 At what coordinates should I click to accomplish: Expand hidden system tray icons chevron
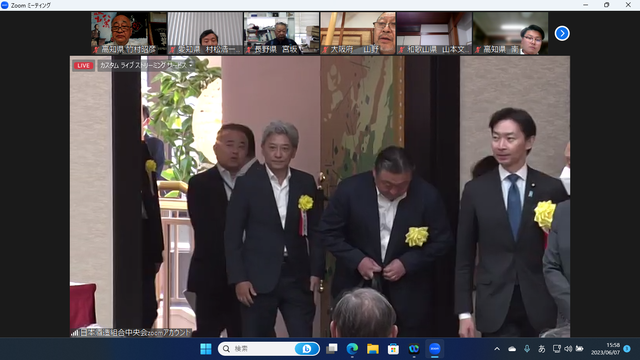coord(497,349)
